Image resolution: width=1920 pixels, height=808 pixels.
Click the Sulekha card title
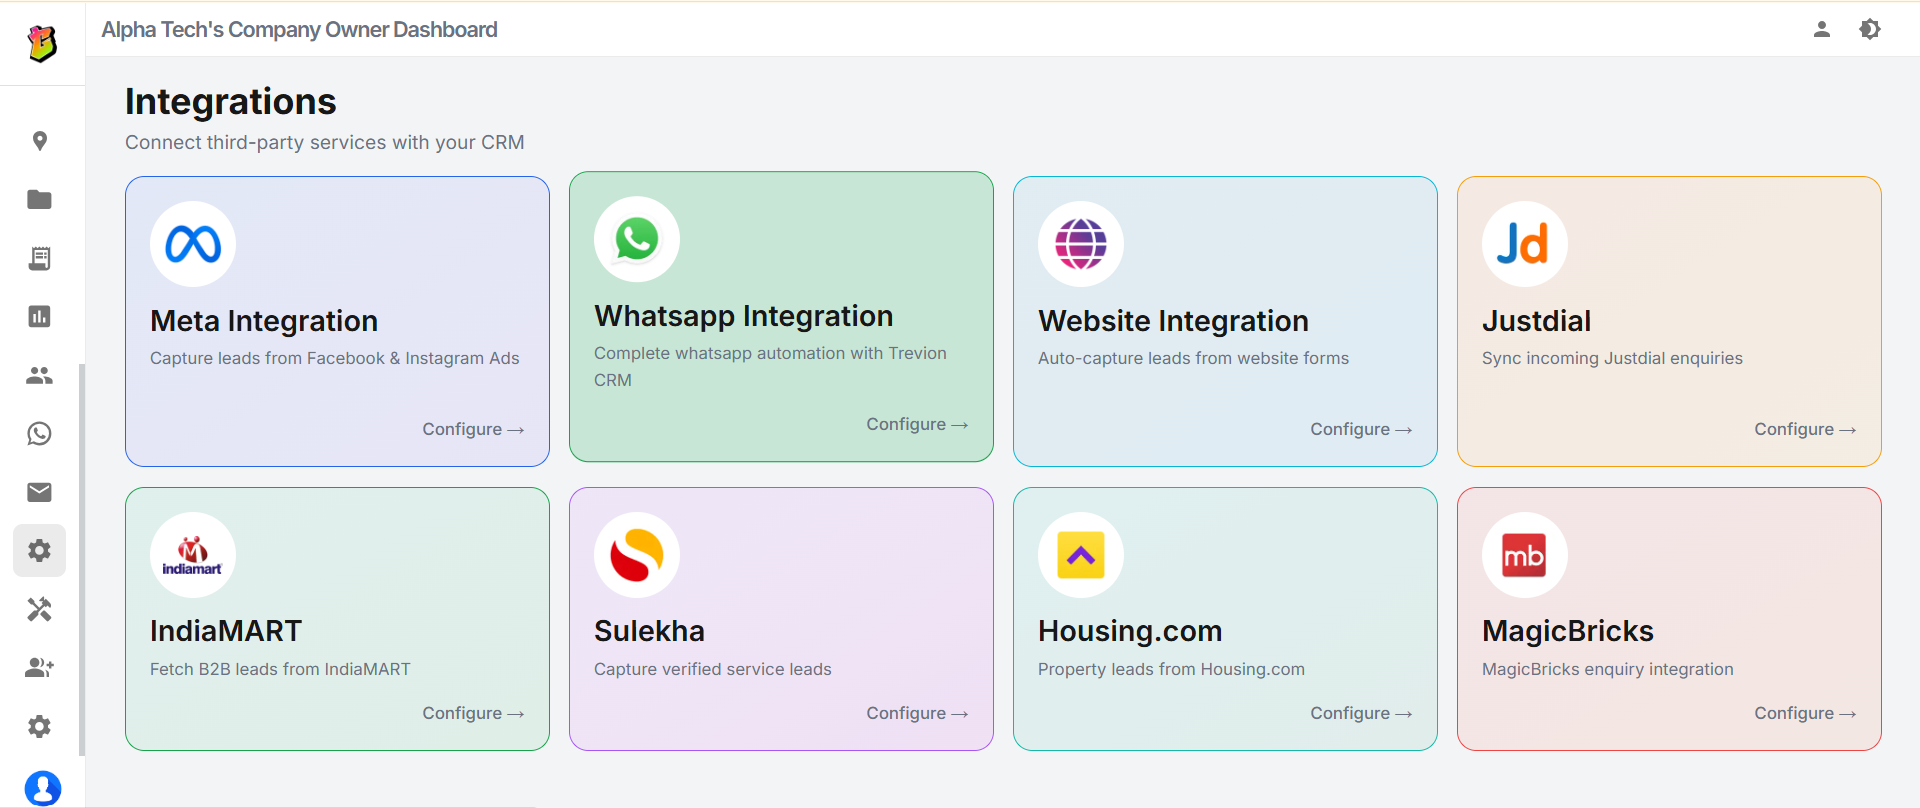[649, 631]
